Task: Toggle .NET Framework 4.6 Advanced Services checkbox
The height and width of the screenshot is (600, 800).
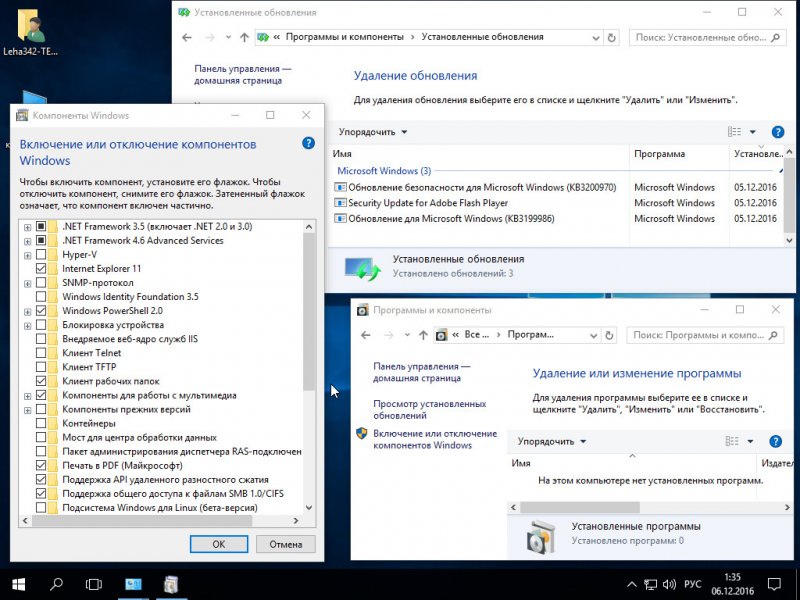Action: click(41, 241)
